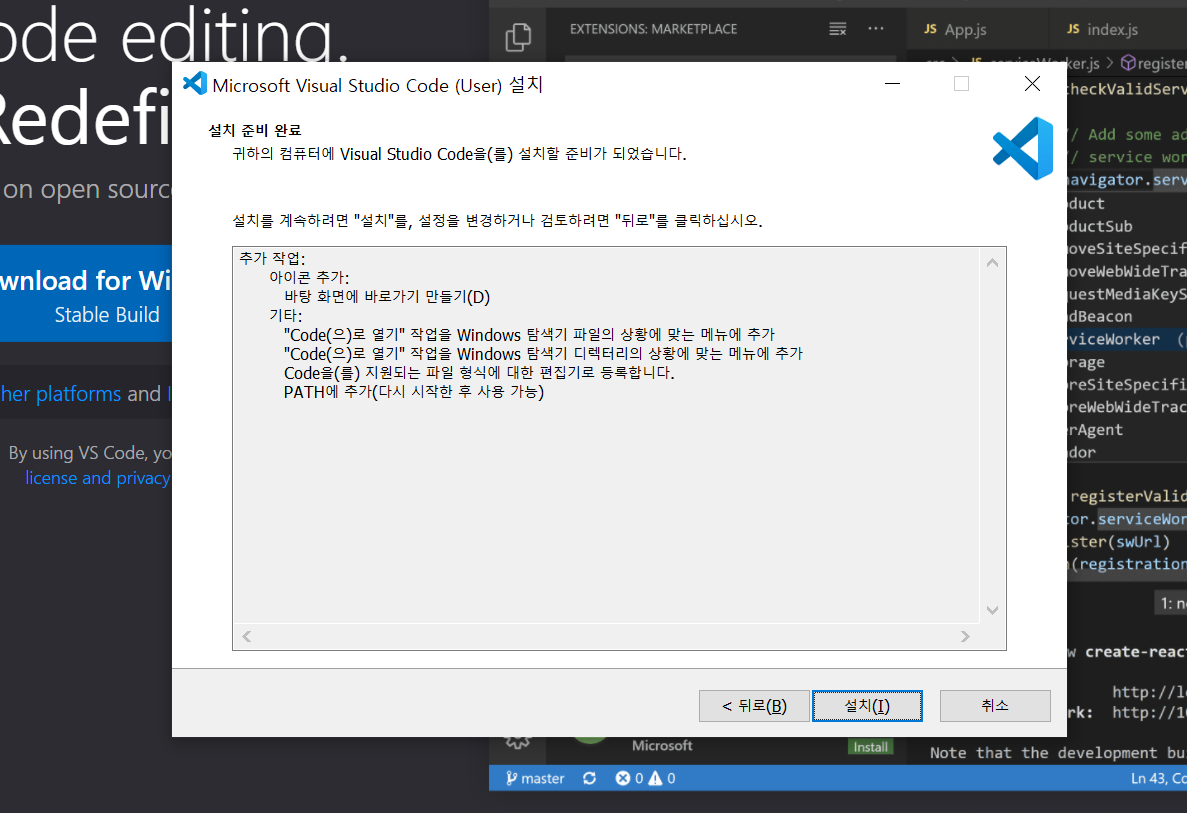Click the horizontal scroll left arrow
This screenshot has width=1187, height=813.
[x=247, y=637]
